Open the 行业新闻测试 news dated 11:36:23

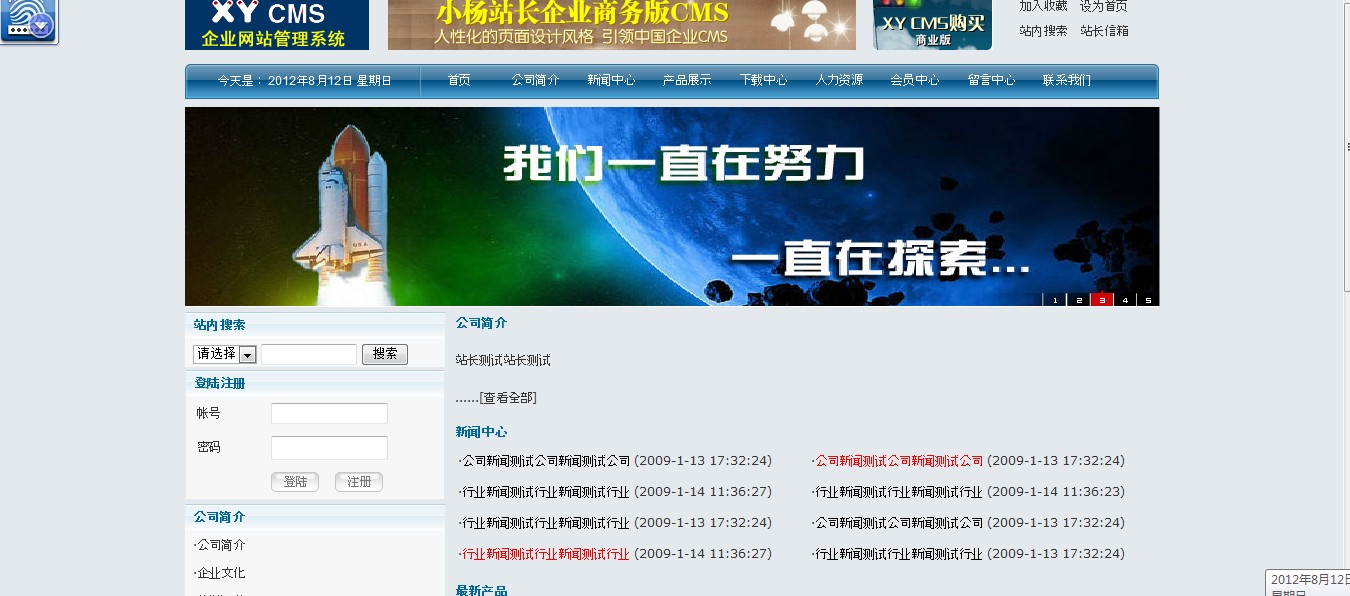pos(899,492)
